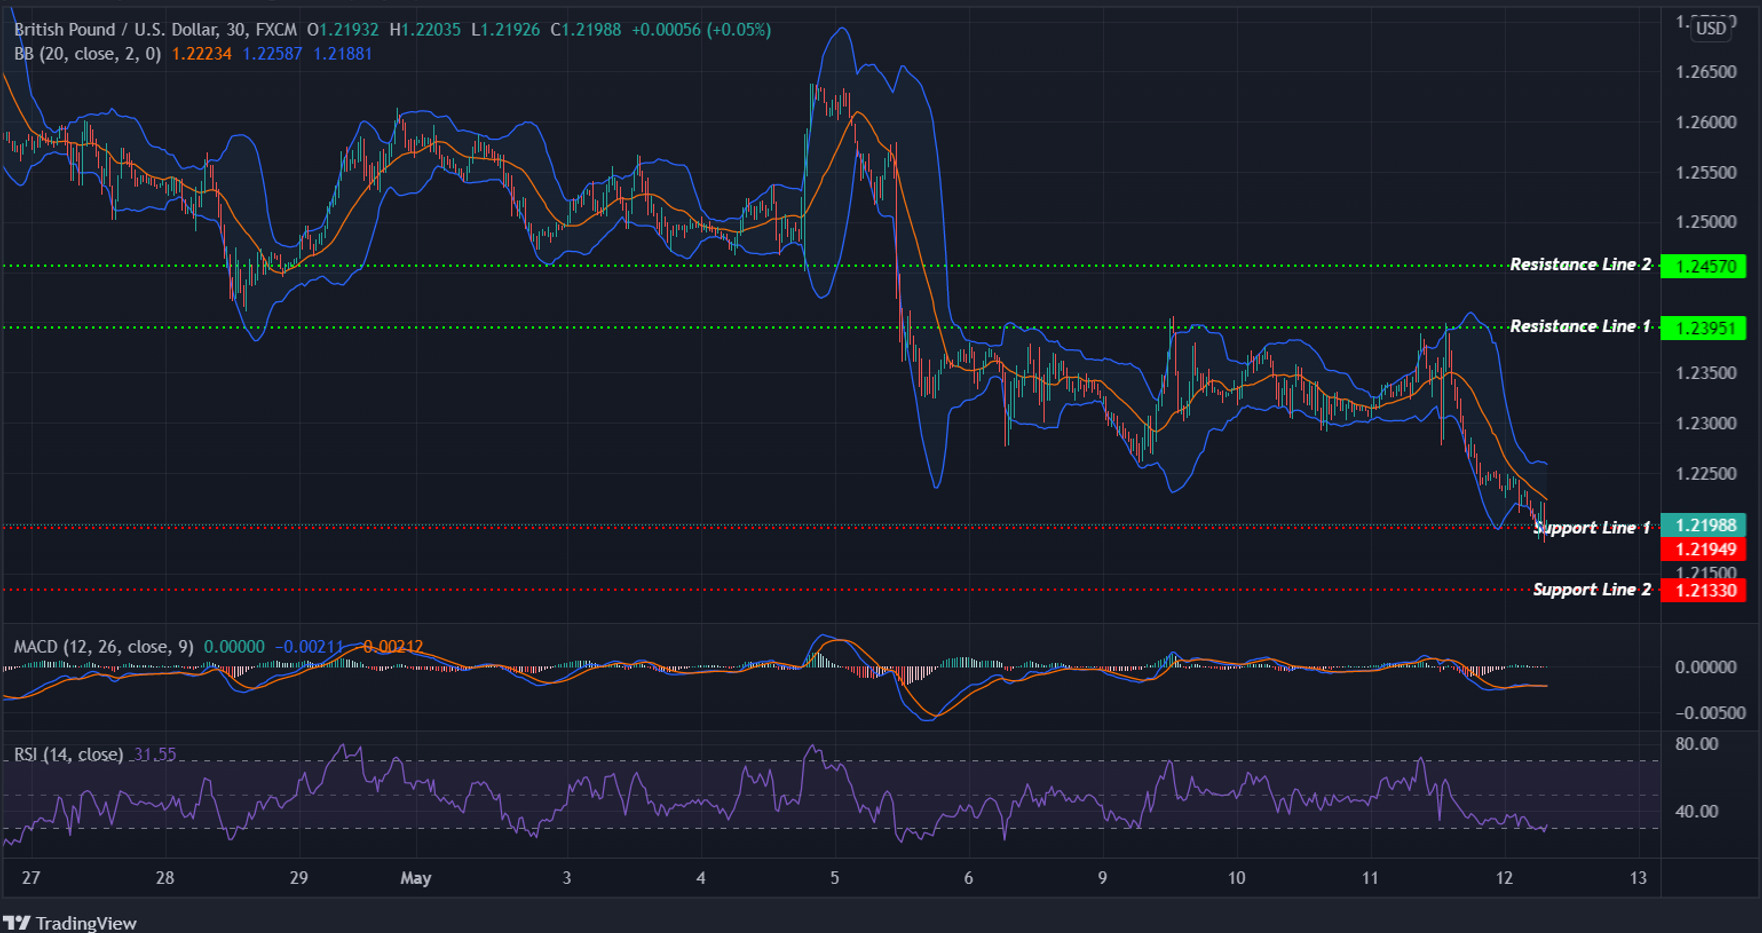The width and height of the screenshot is (1762, 933).
Task: Click the open value O1.21932 in legend
Action: (343, 30)
